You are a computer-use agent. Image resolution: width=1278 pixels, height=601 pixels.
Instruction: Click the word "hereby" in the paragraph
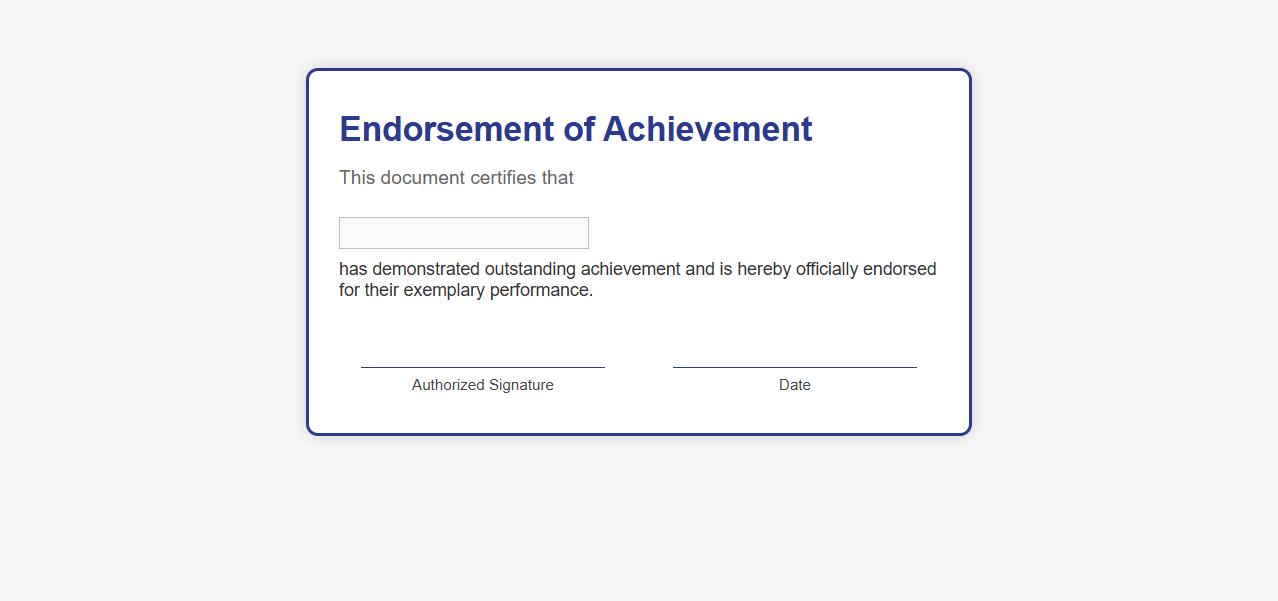click(764, 269)
